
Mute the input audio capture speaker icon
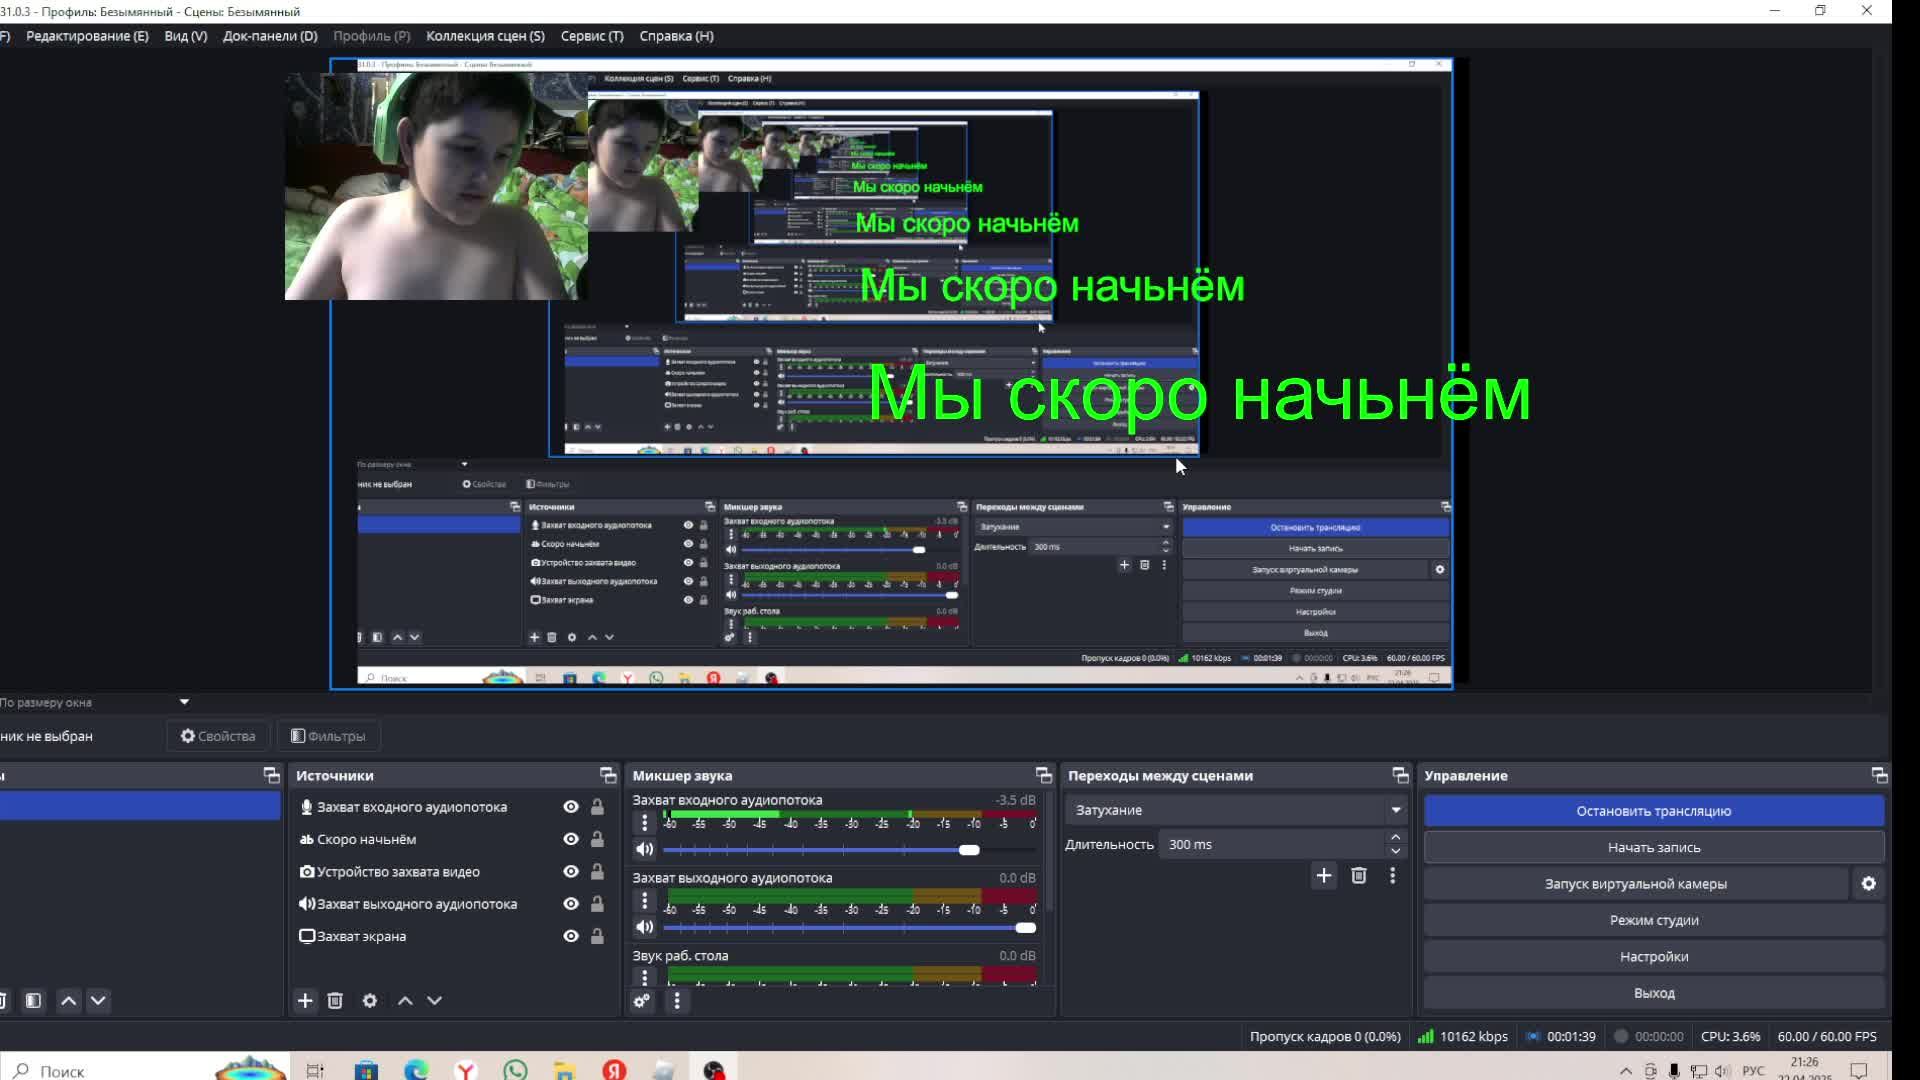coord(645,850)
